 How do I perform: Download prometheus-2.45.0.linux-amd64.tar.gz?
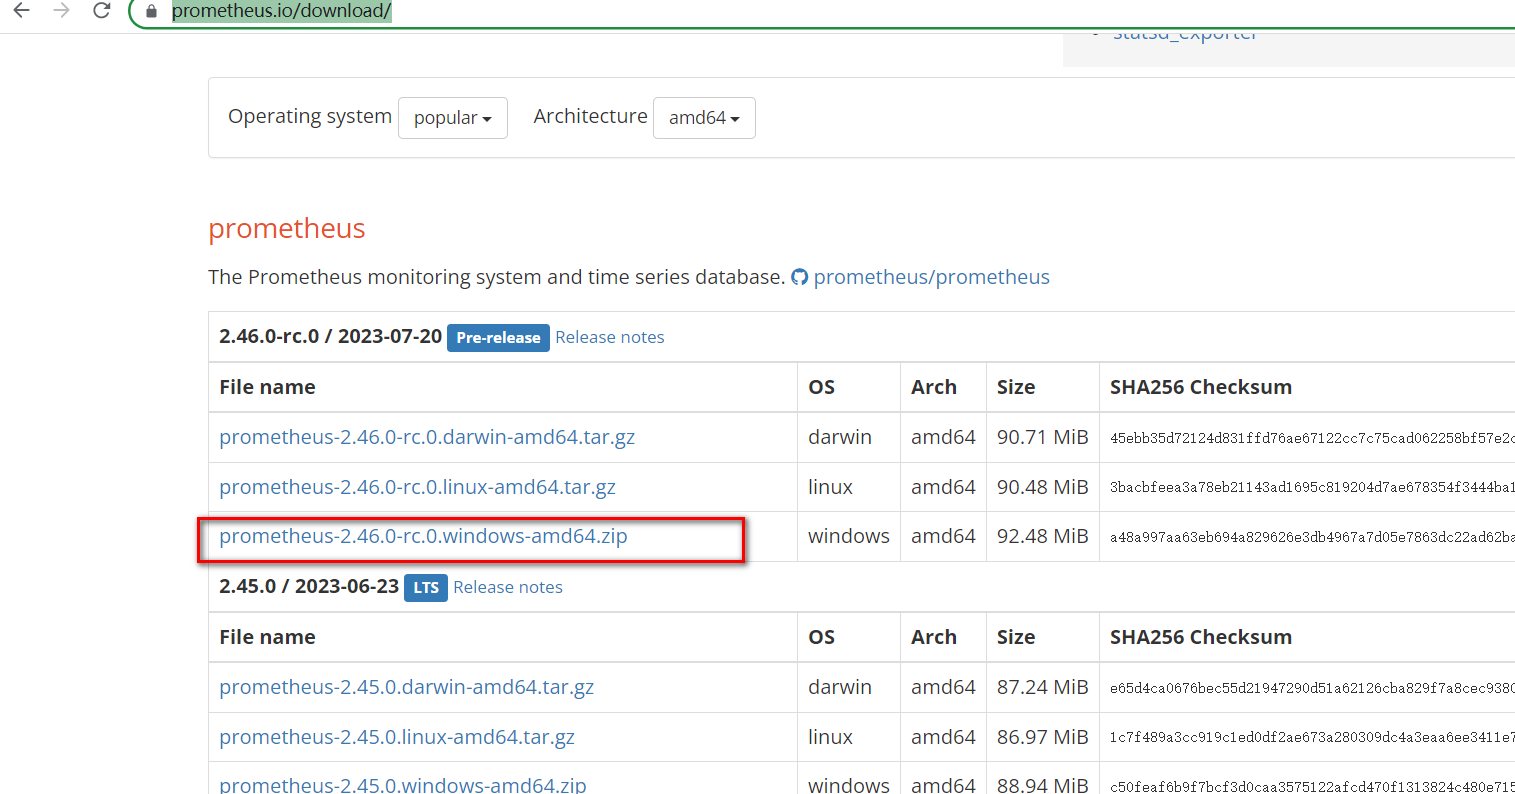coord(397,737)
